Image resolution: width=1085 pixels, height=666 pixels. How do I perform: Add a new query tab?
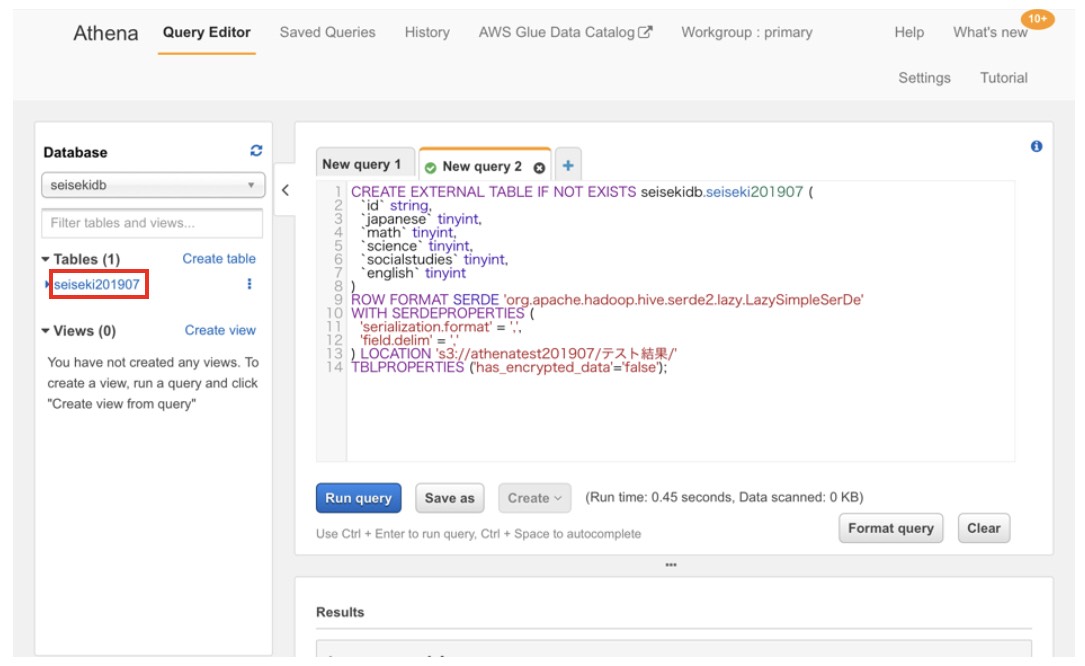point(568,166)
